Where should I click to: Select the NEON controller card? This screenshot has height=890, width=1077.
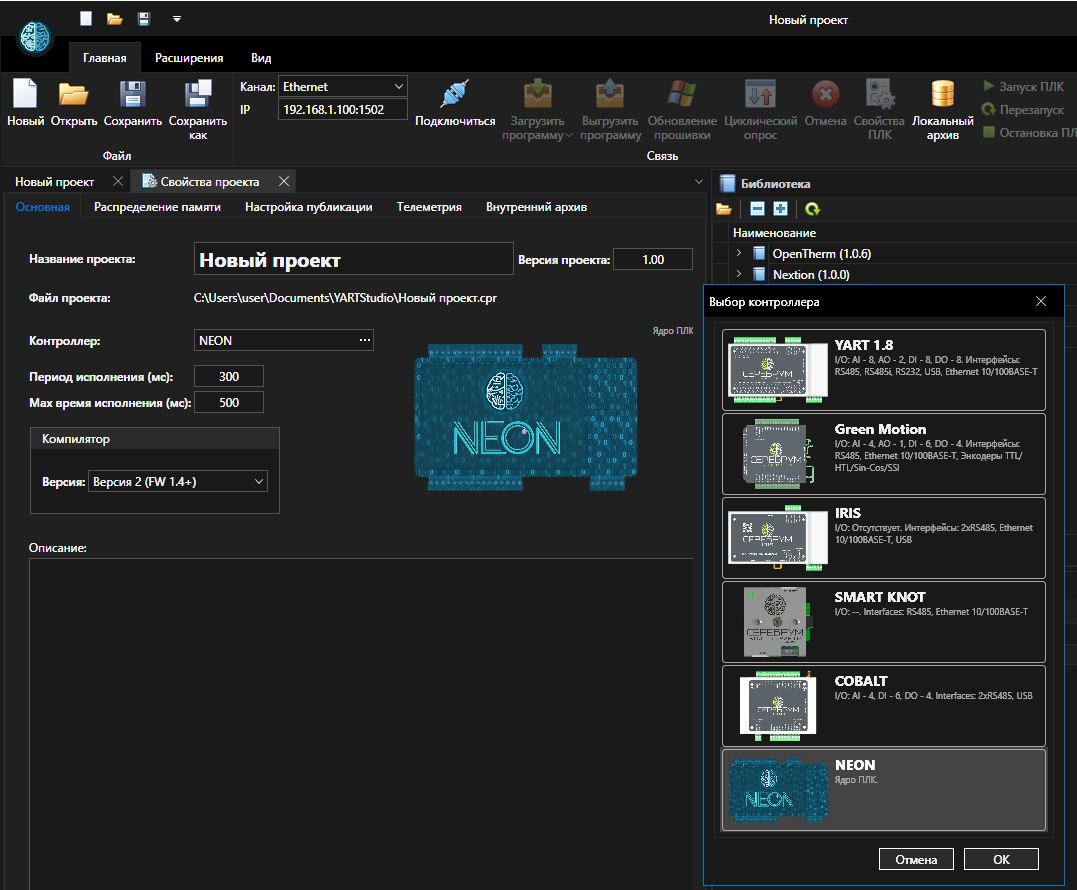884,790
